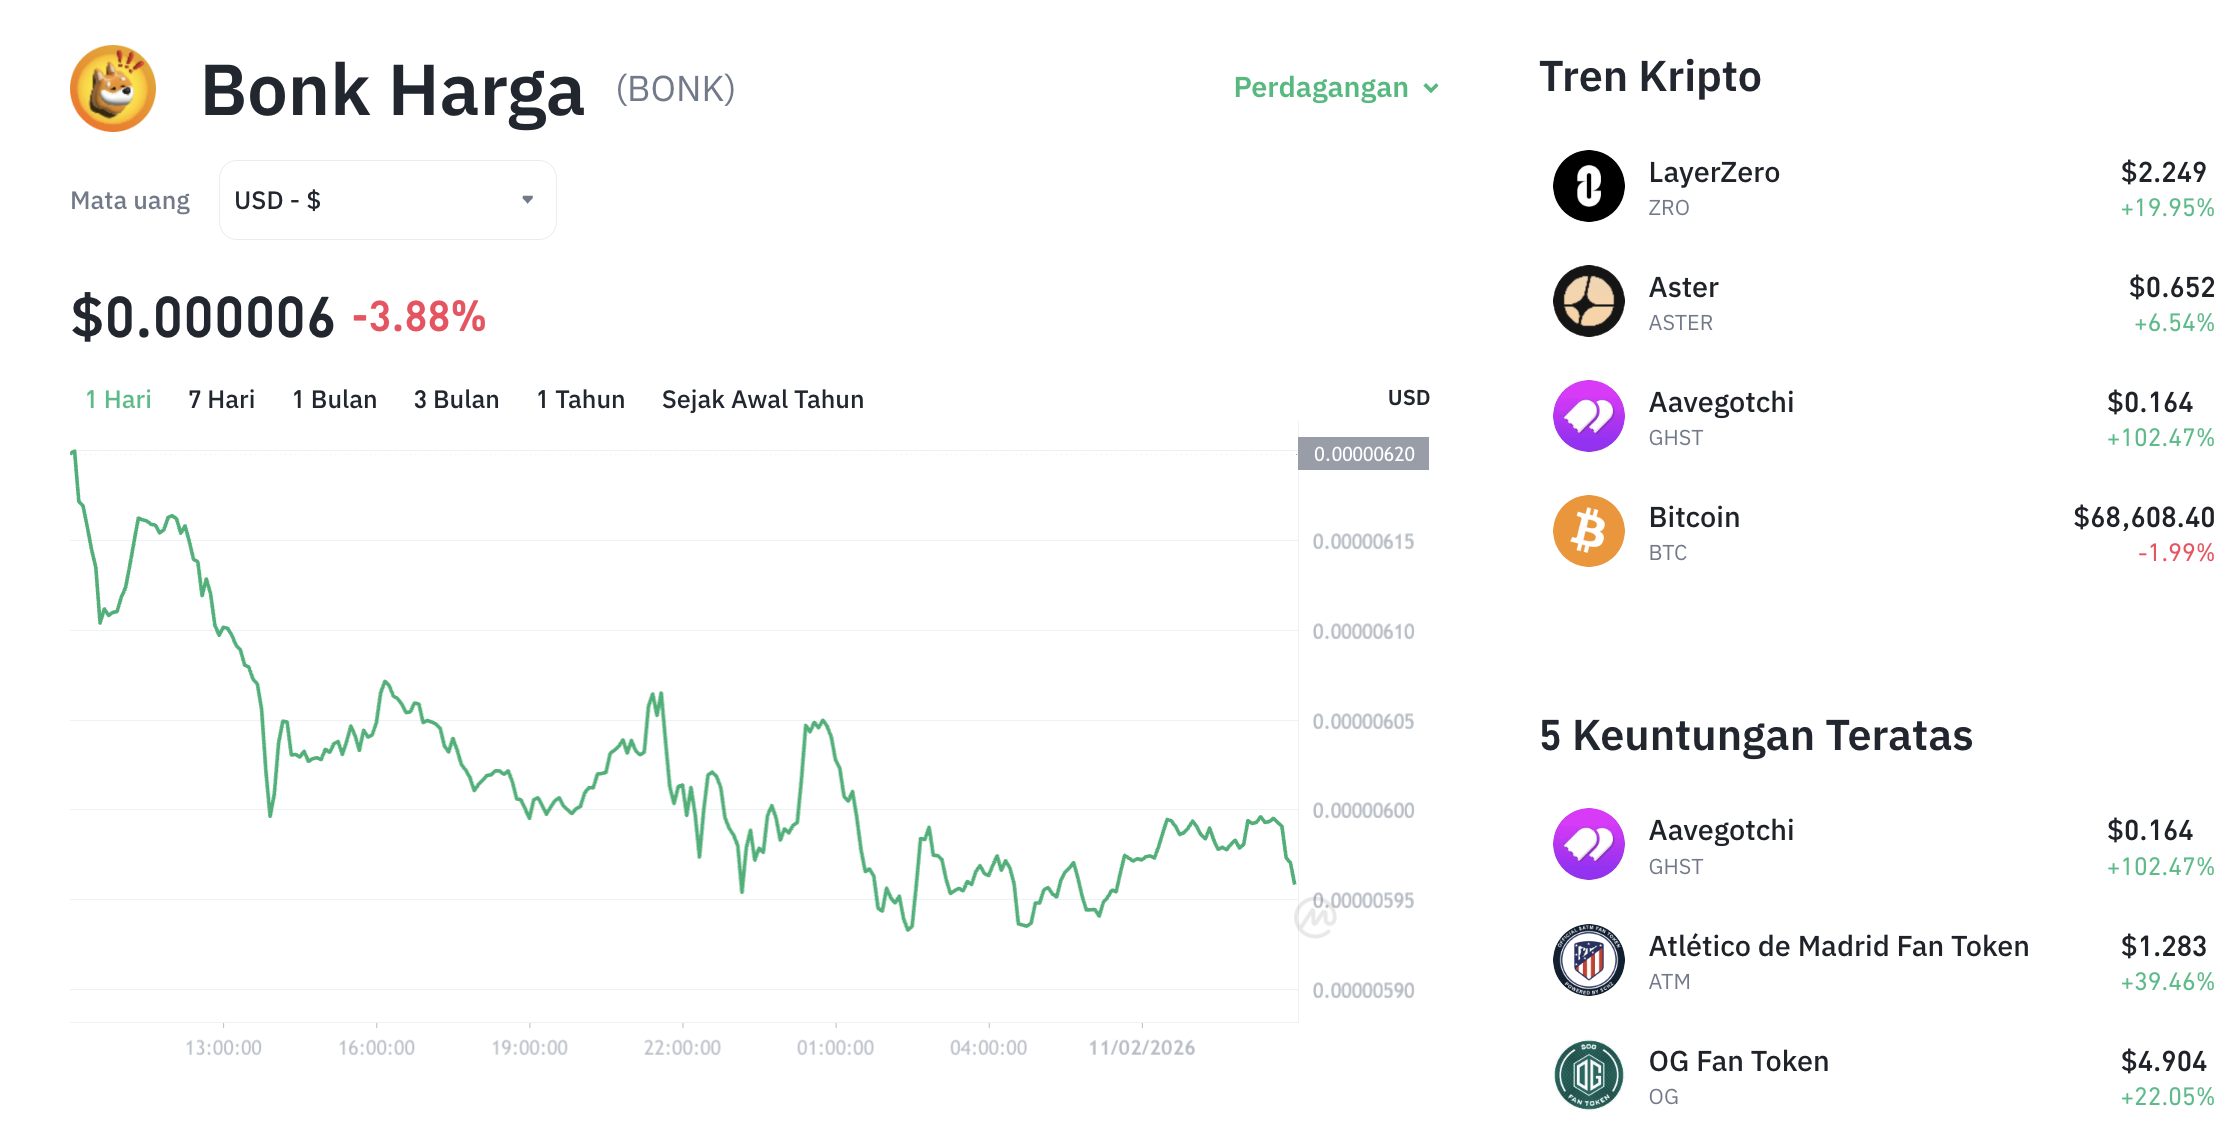Click the Aavegotchi icon in Tren Kripto
Viewport: 2230px width, 1134px height.
point(1588,415)
